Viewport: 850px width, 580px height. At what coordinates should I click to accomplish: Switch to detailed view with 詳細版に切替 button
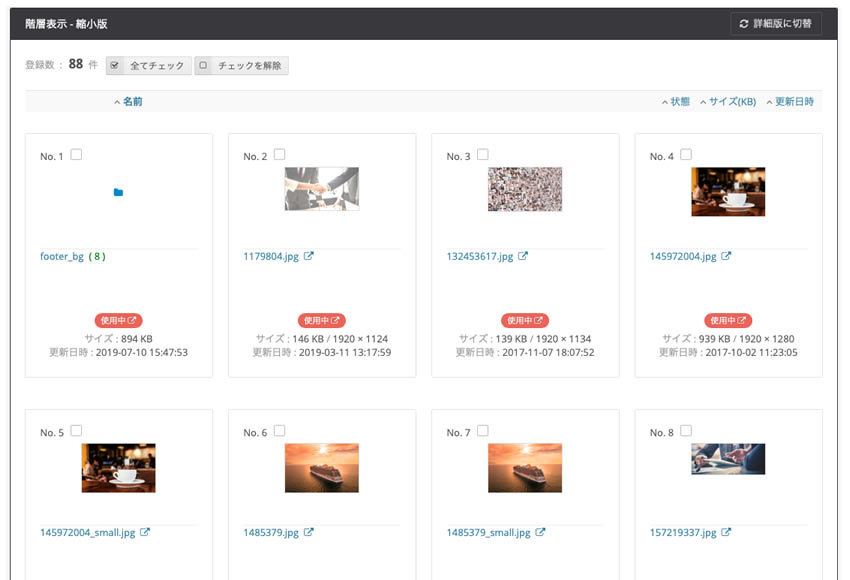click(x=776, y=24)
